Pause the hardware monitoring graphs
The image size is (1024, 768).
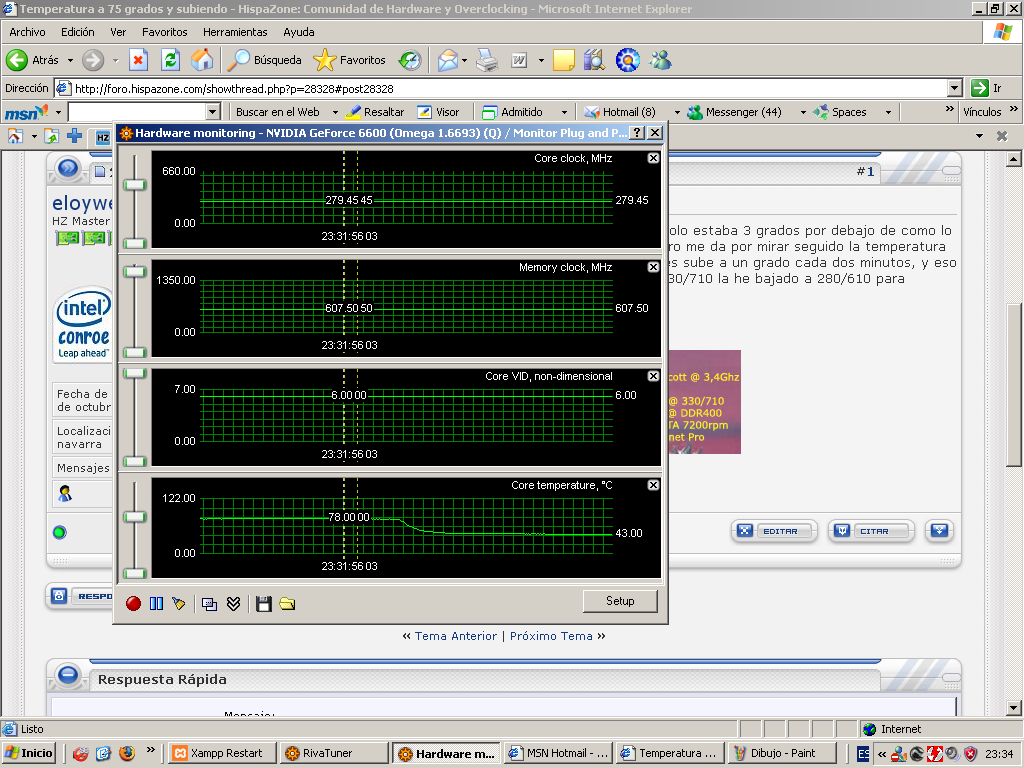pyautogui.click(x=156, y=603)
